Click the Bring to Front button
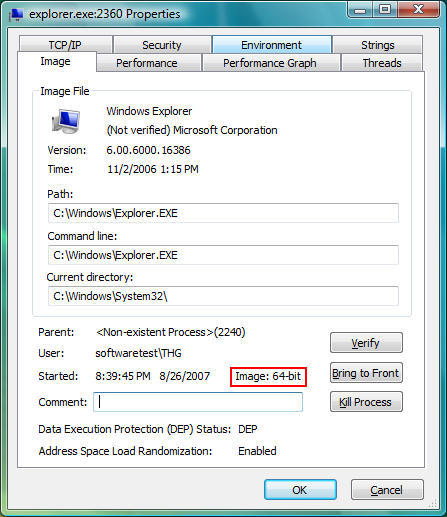Screen dimensions: 447x517 point(366,373)
